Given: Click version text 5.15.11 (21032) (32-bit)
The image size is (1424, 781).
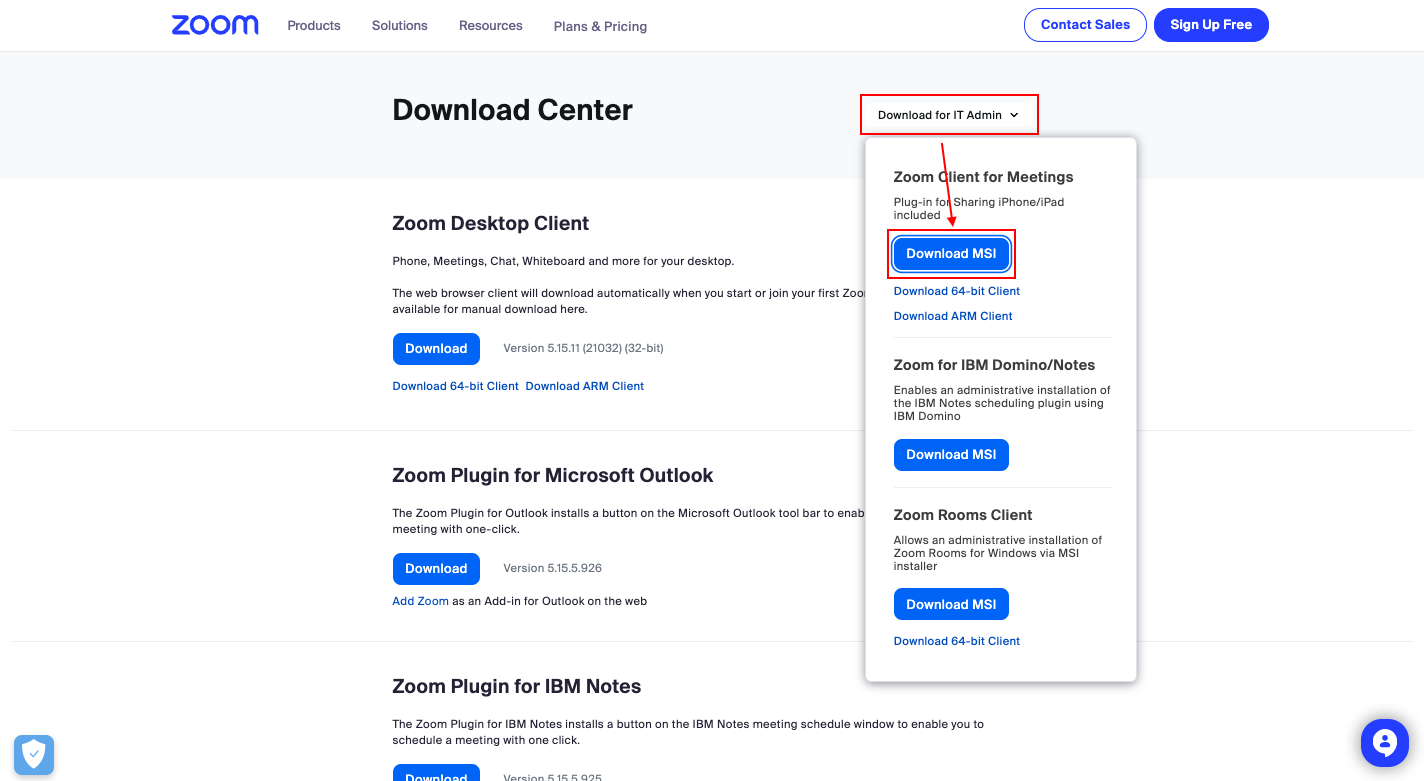Looking at the screenshot, I should point(583,348).
